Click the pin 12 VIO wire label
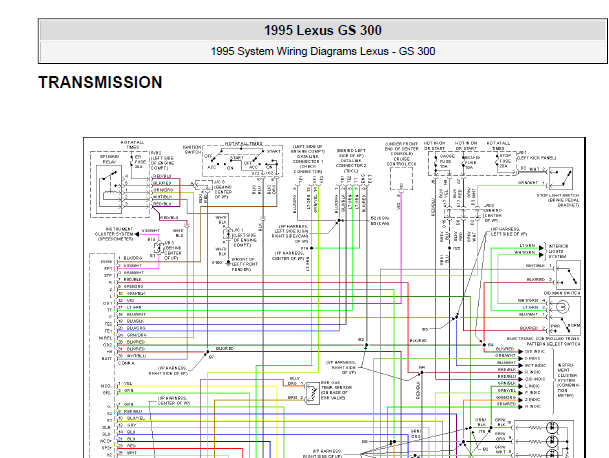 [126, 300]
